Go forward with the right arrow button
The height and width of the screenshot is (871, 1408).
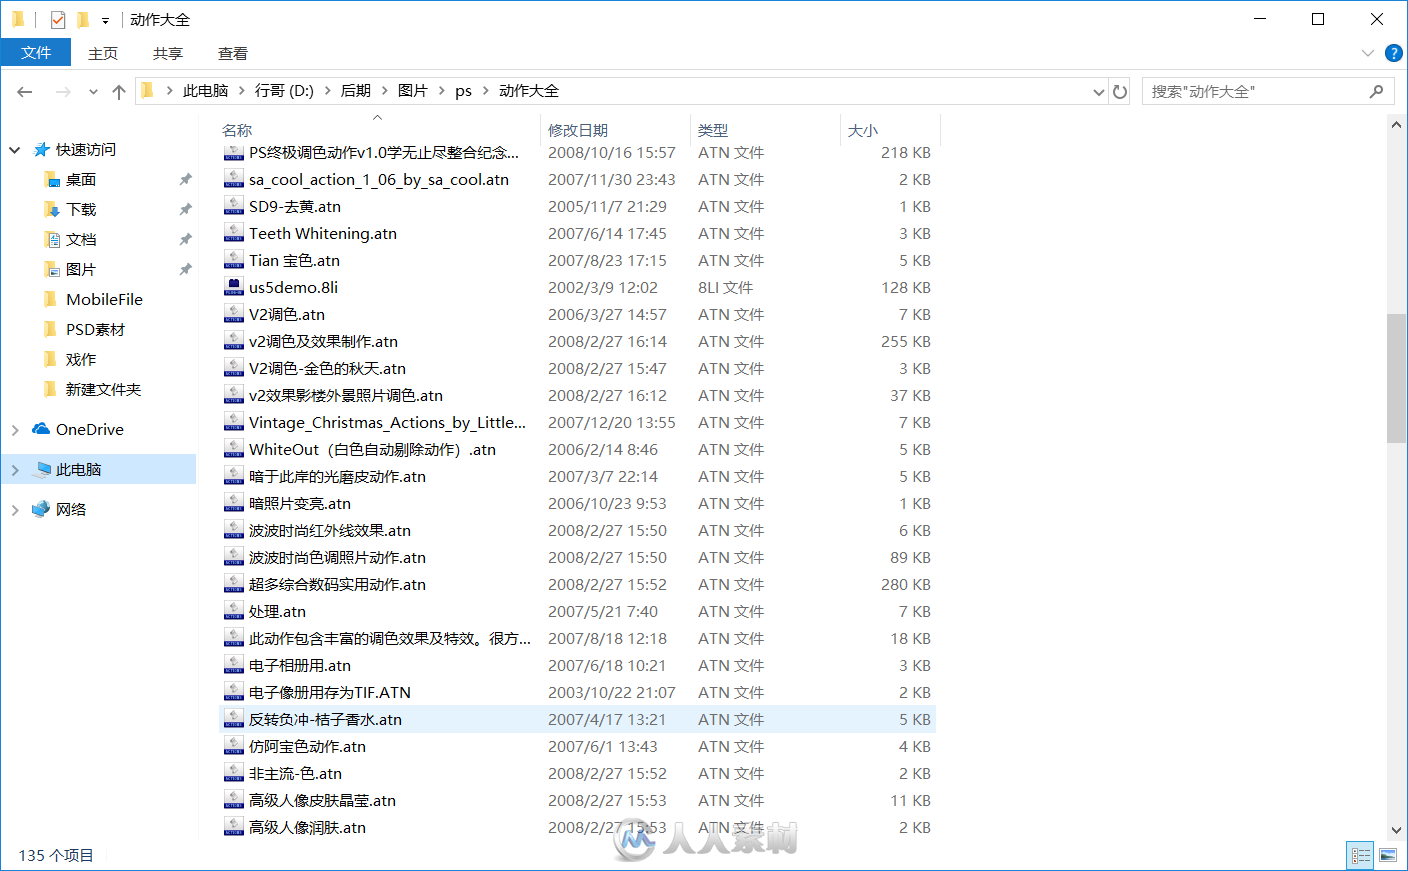pyautogui.click(x=63, y=91)
